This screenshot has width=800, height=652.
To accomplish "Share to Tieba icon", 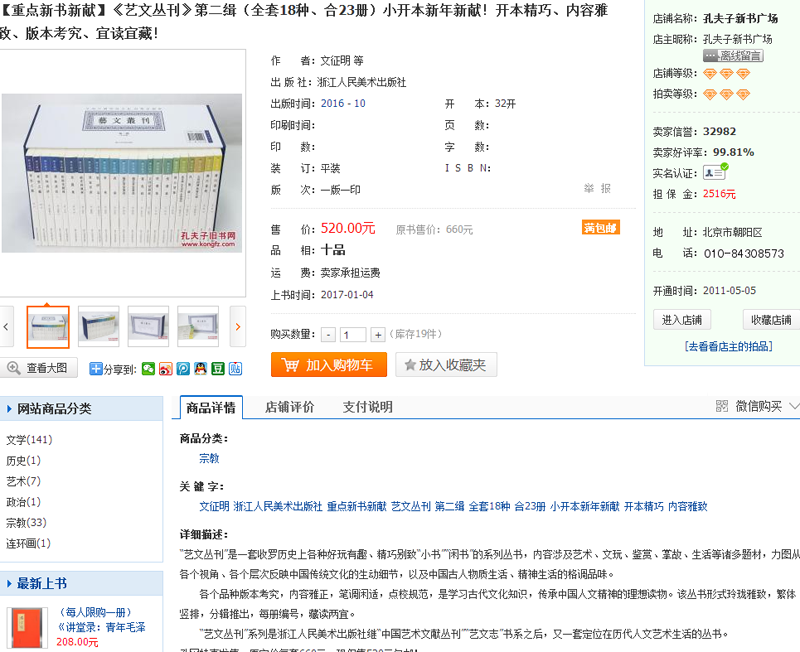I will point(235,368).
